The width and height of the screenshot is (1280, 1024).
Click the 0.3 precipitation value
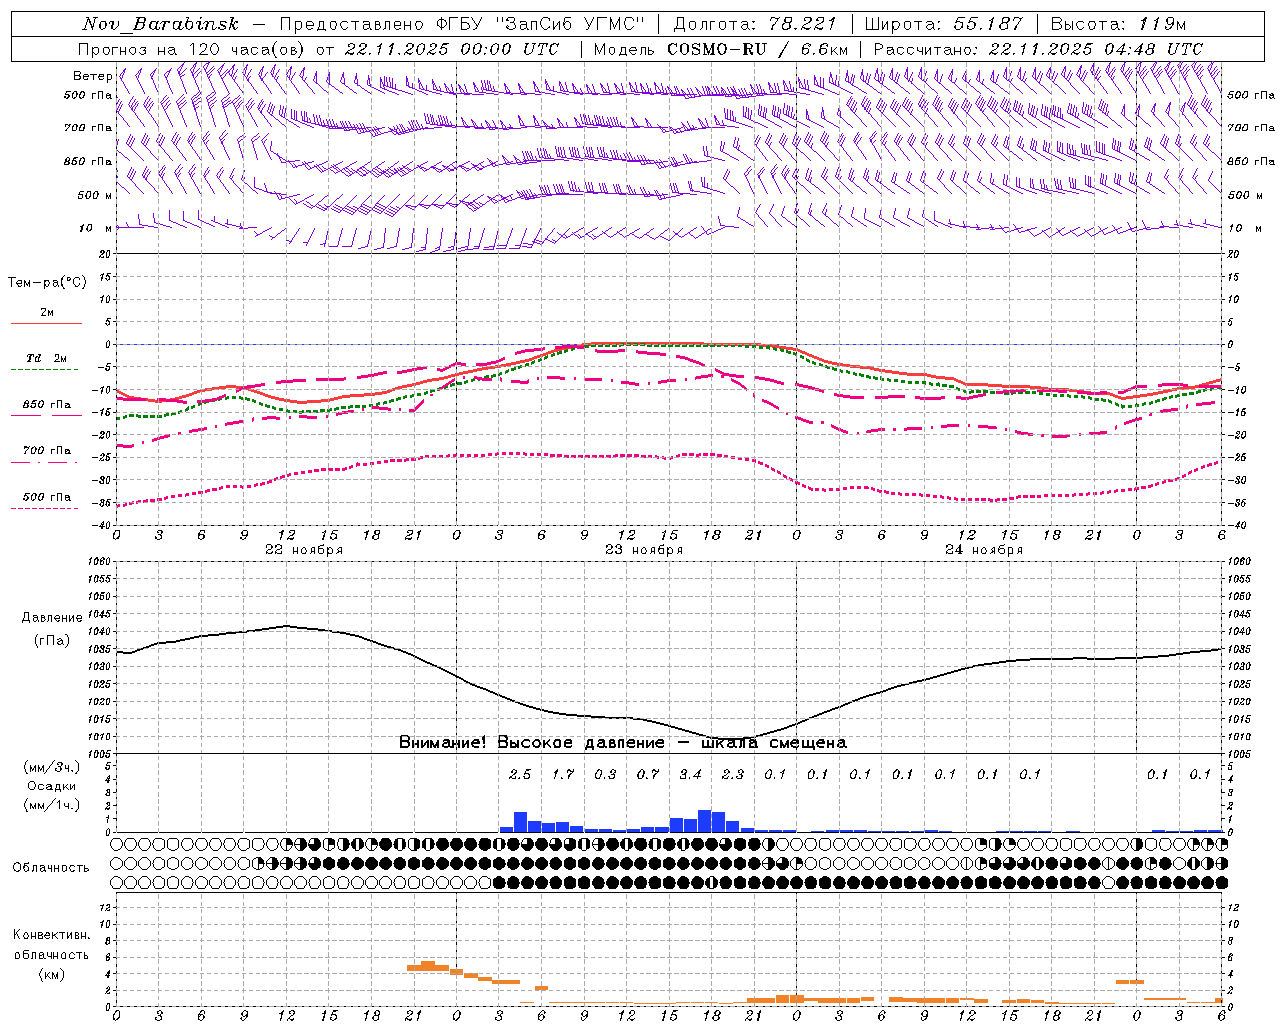tap(605, 774)
